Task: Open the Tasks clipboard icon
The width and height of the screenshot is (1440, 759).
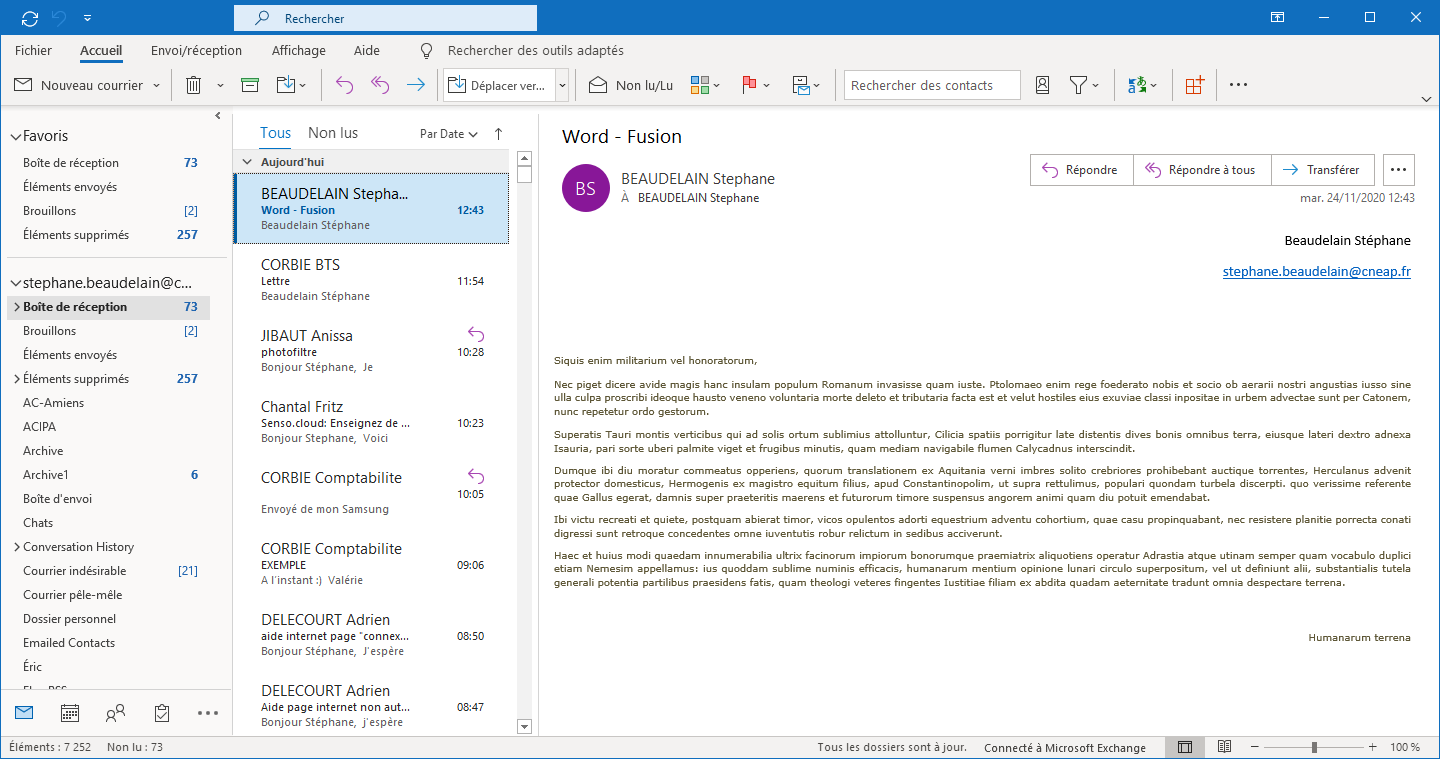Action: coord(162,713)
